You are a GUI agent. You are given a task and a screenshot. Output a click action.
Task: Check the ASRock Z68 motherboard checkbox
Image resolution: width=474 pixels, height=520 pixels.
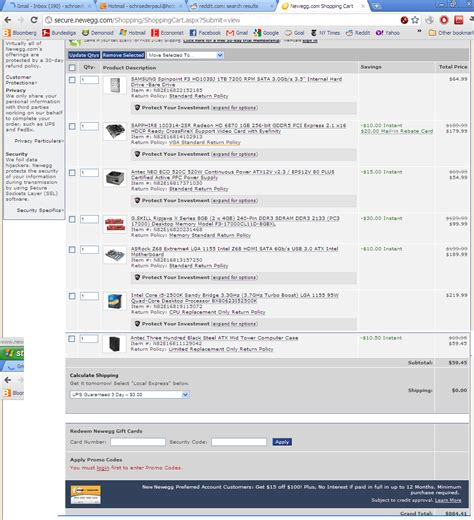coord(72,250)
